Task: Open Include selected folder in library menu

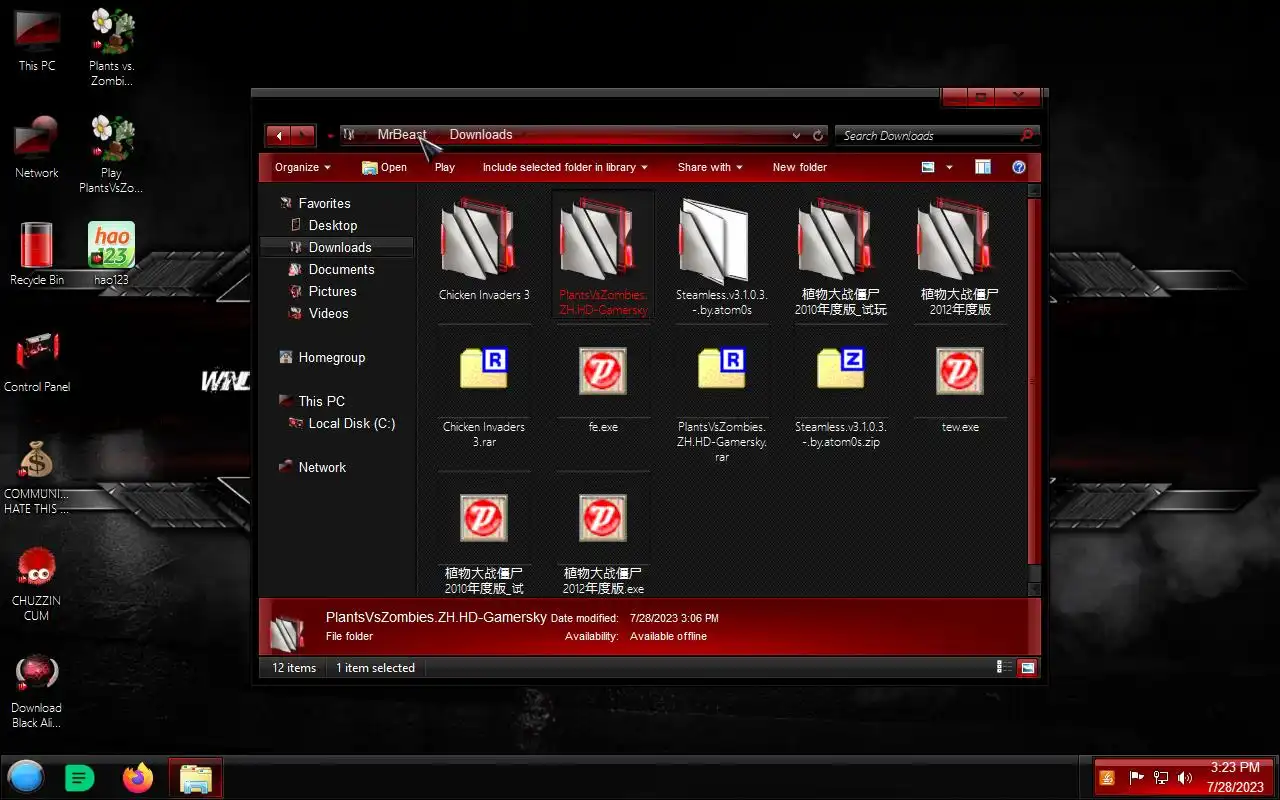Action: tap(565, 167)
